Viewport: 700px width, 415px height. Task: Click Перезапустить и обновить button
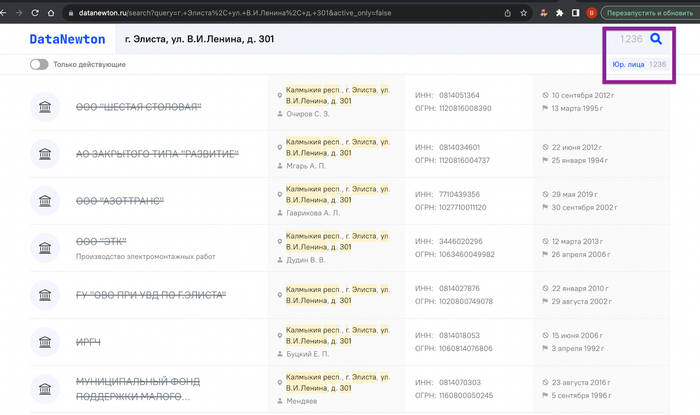tap(650, 13)
